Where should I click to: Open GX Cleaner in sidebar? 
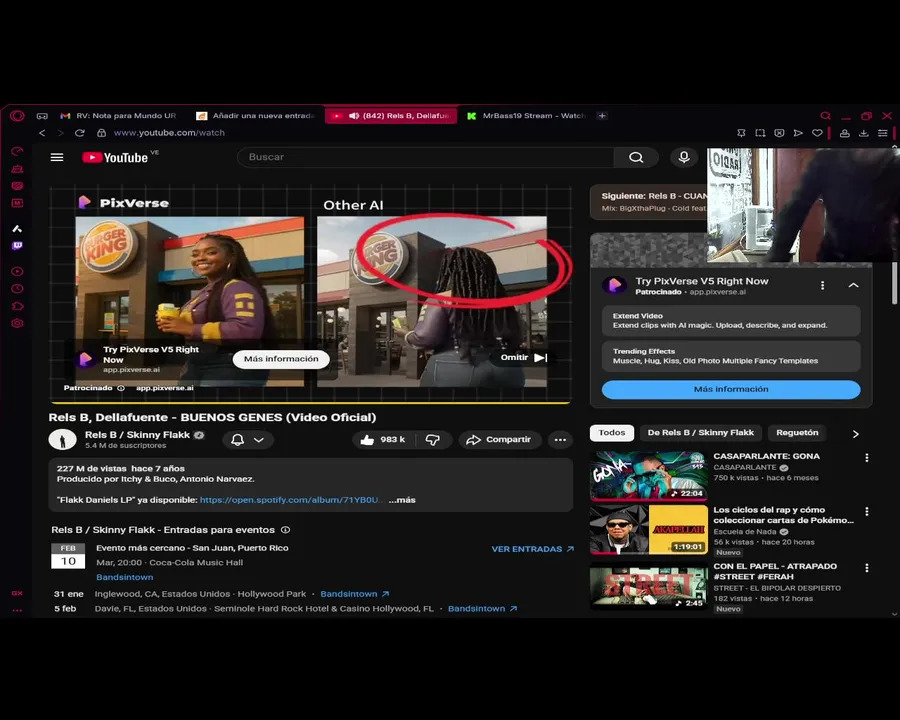(x=17, y=169)
